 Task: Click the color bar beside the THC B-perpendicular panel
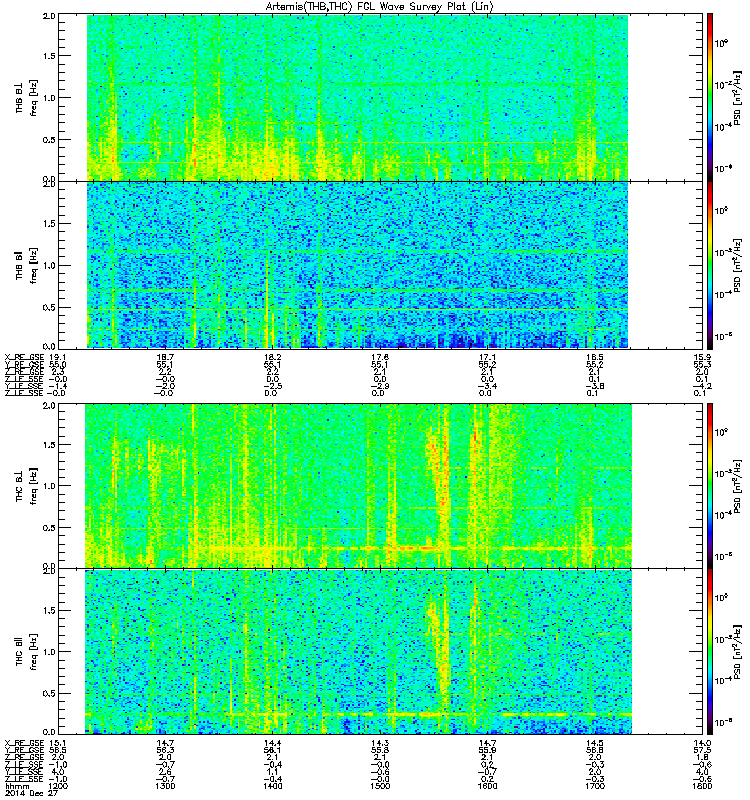[x=710, y=486]
